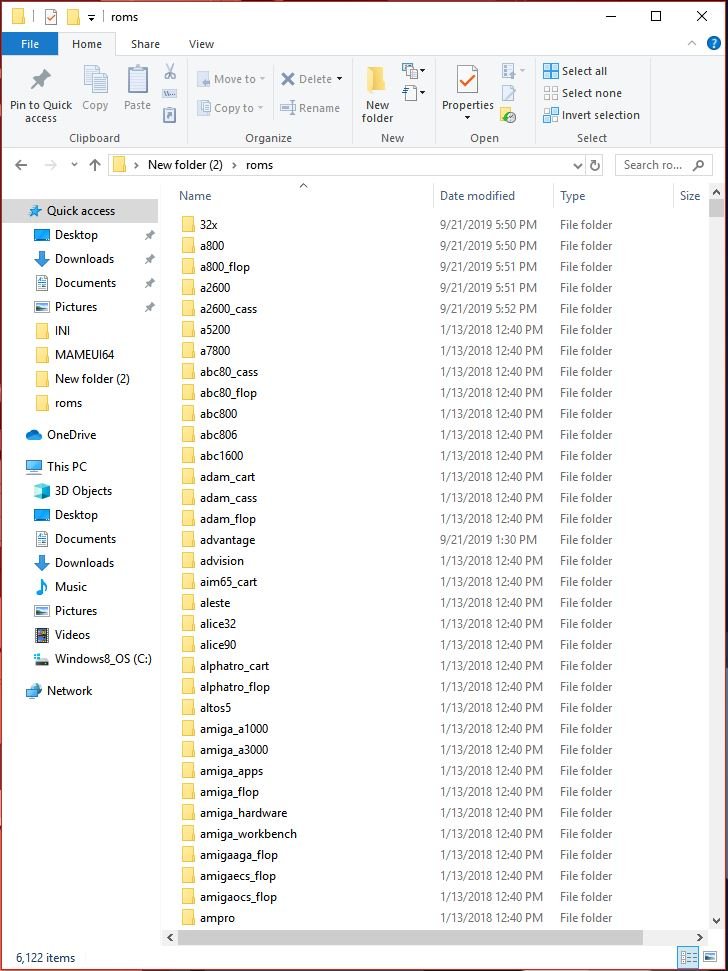Click Select all in the ribbon

click(x=575, y=71)
